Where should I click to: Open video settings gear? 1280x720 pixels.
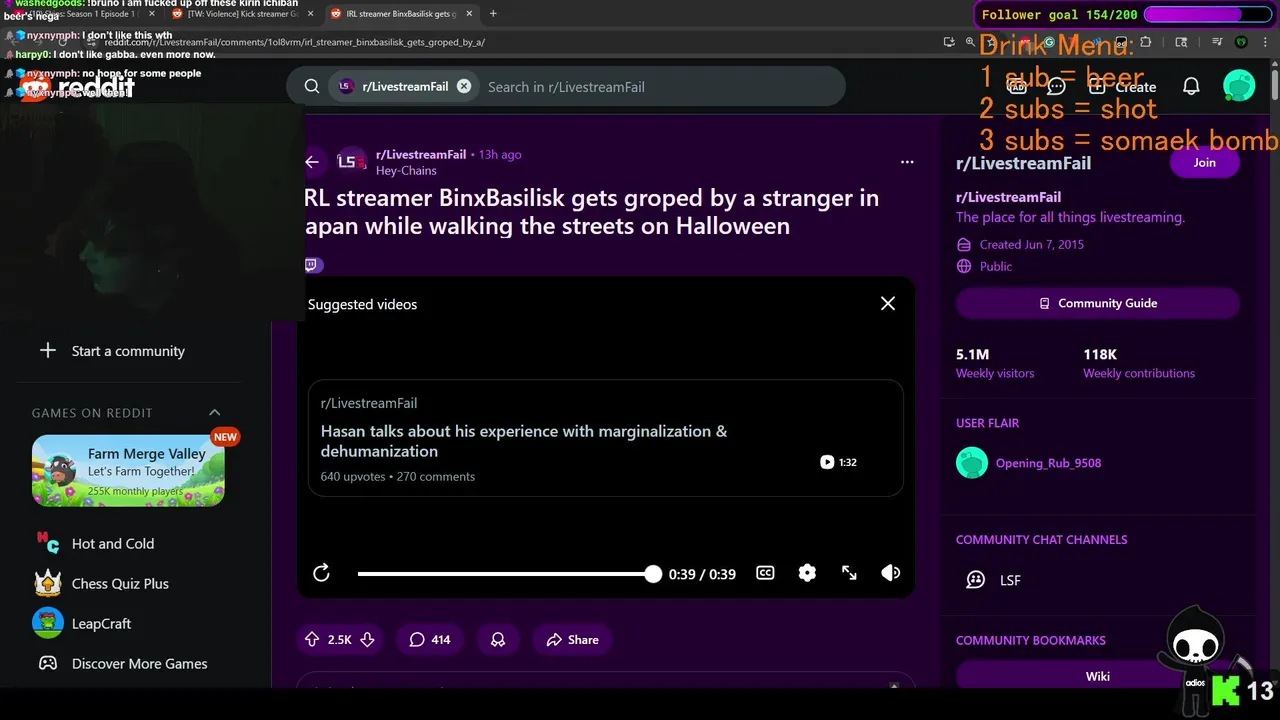807,573
